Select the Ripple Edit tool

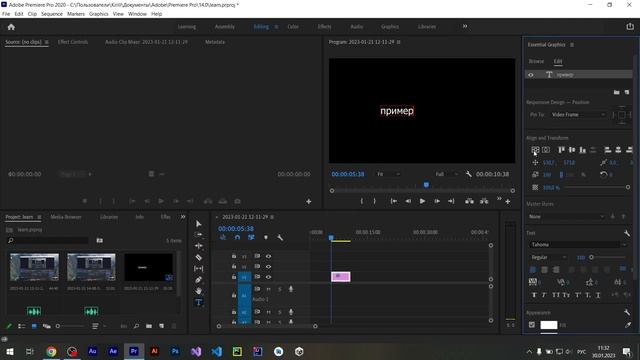pyautogui.click(x=198, y=246)
